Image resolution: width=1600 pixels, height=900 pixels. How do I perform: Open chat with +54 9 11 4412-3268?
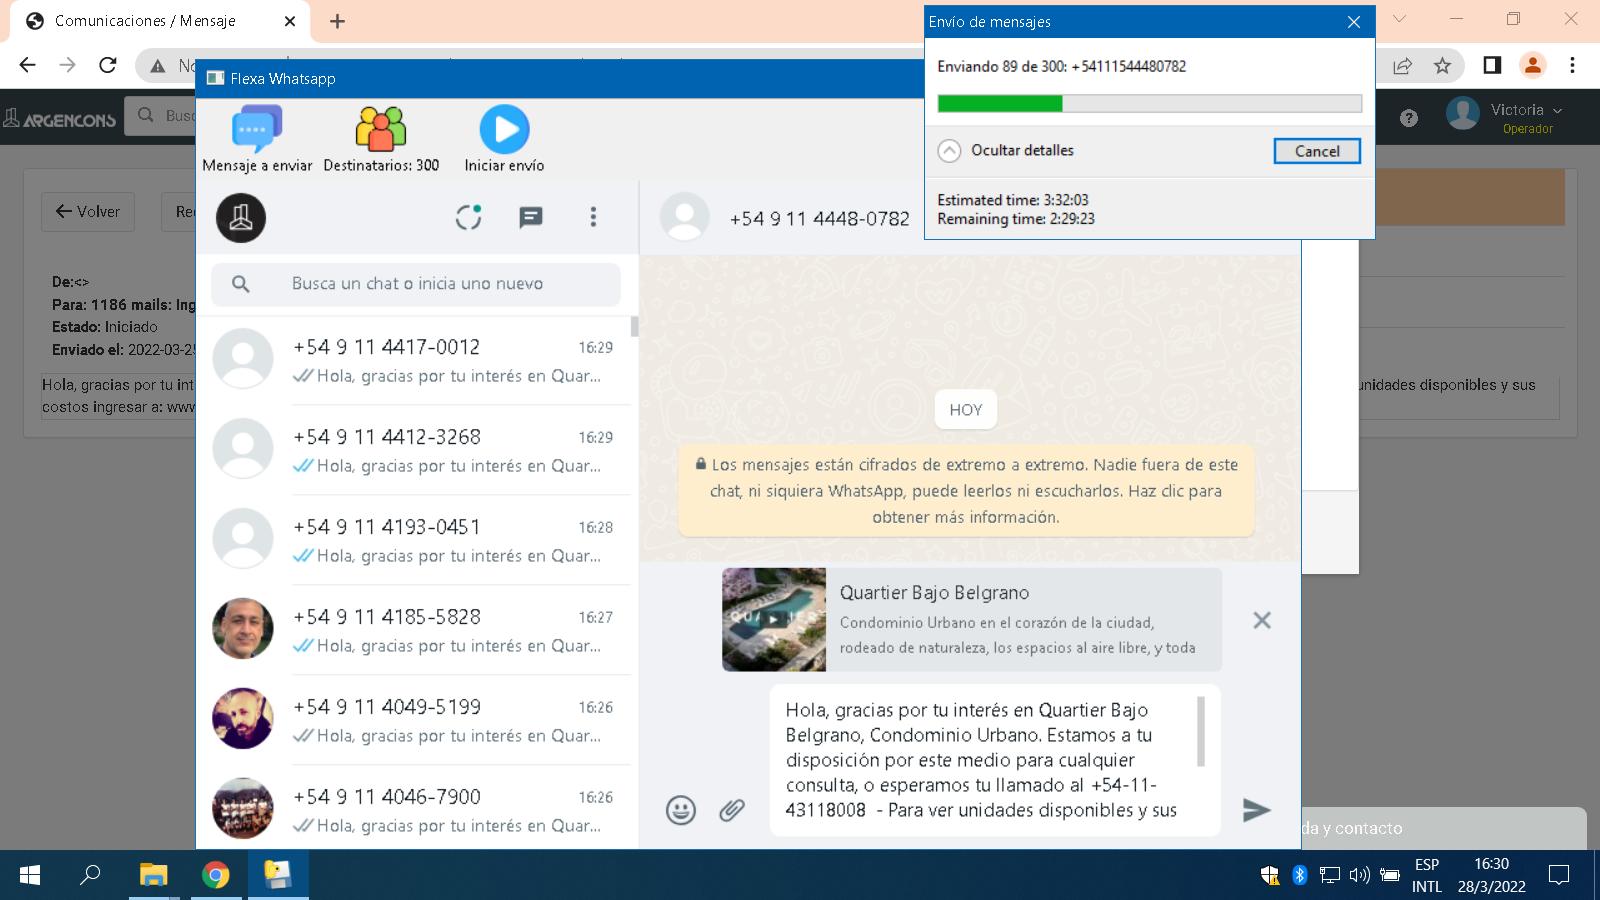[413, 451]
